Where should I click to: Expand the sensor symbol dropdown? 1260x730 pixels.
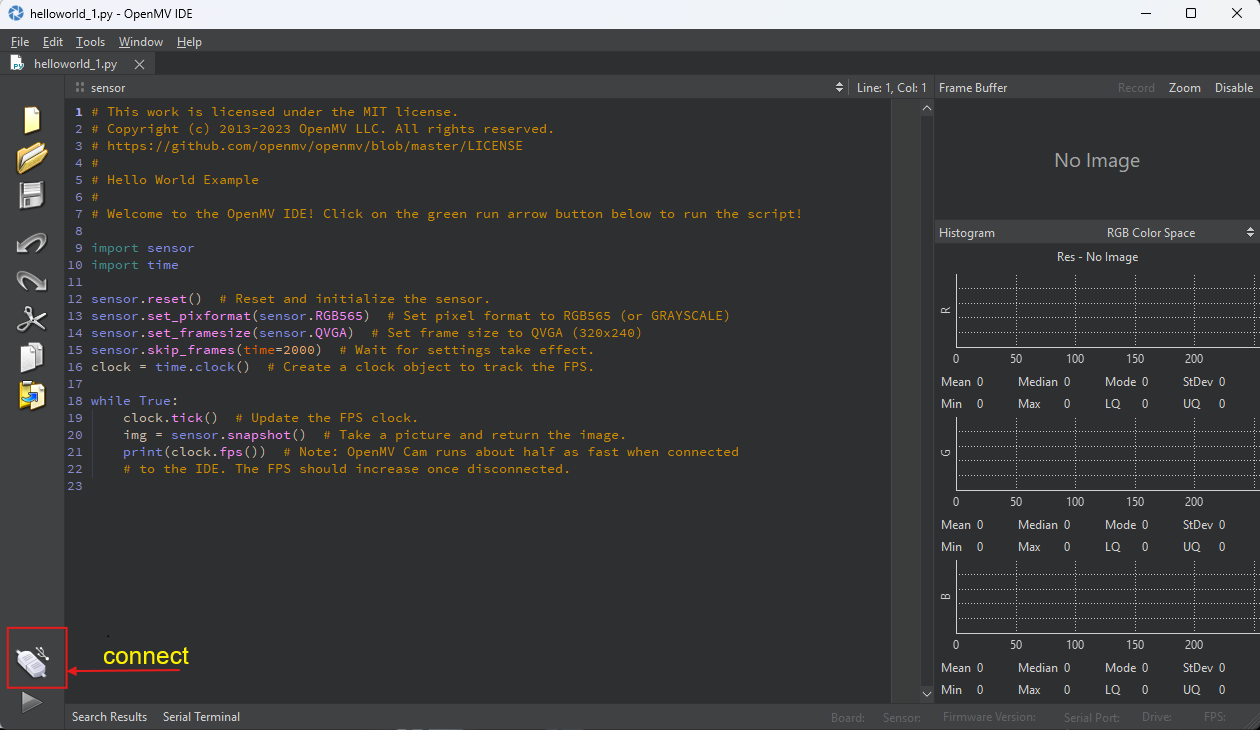pos(839,88)
